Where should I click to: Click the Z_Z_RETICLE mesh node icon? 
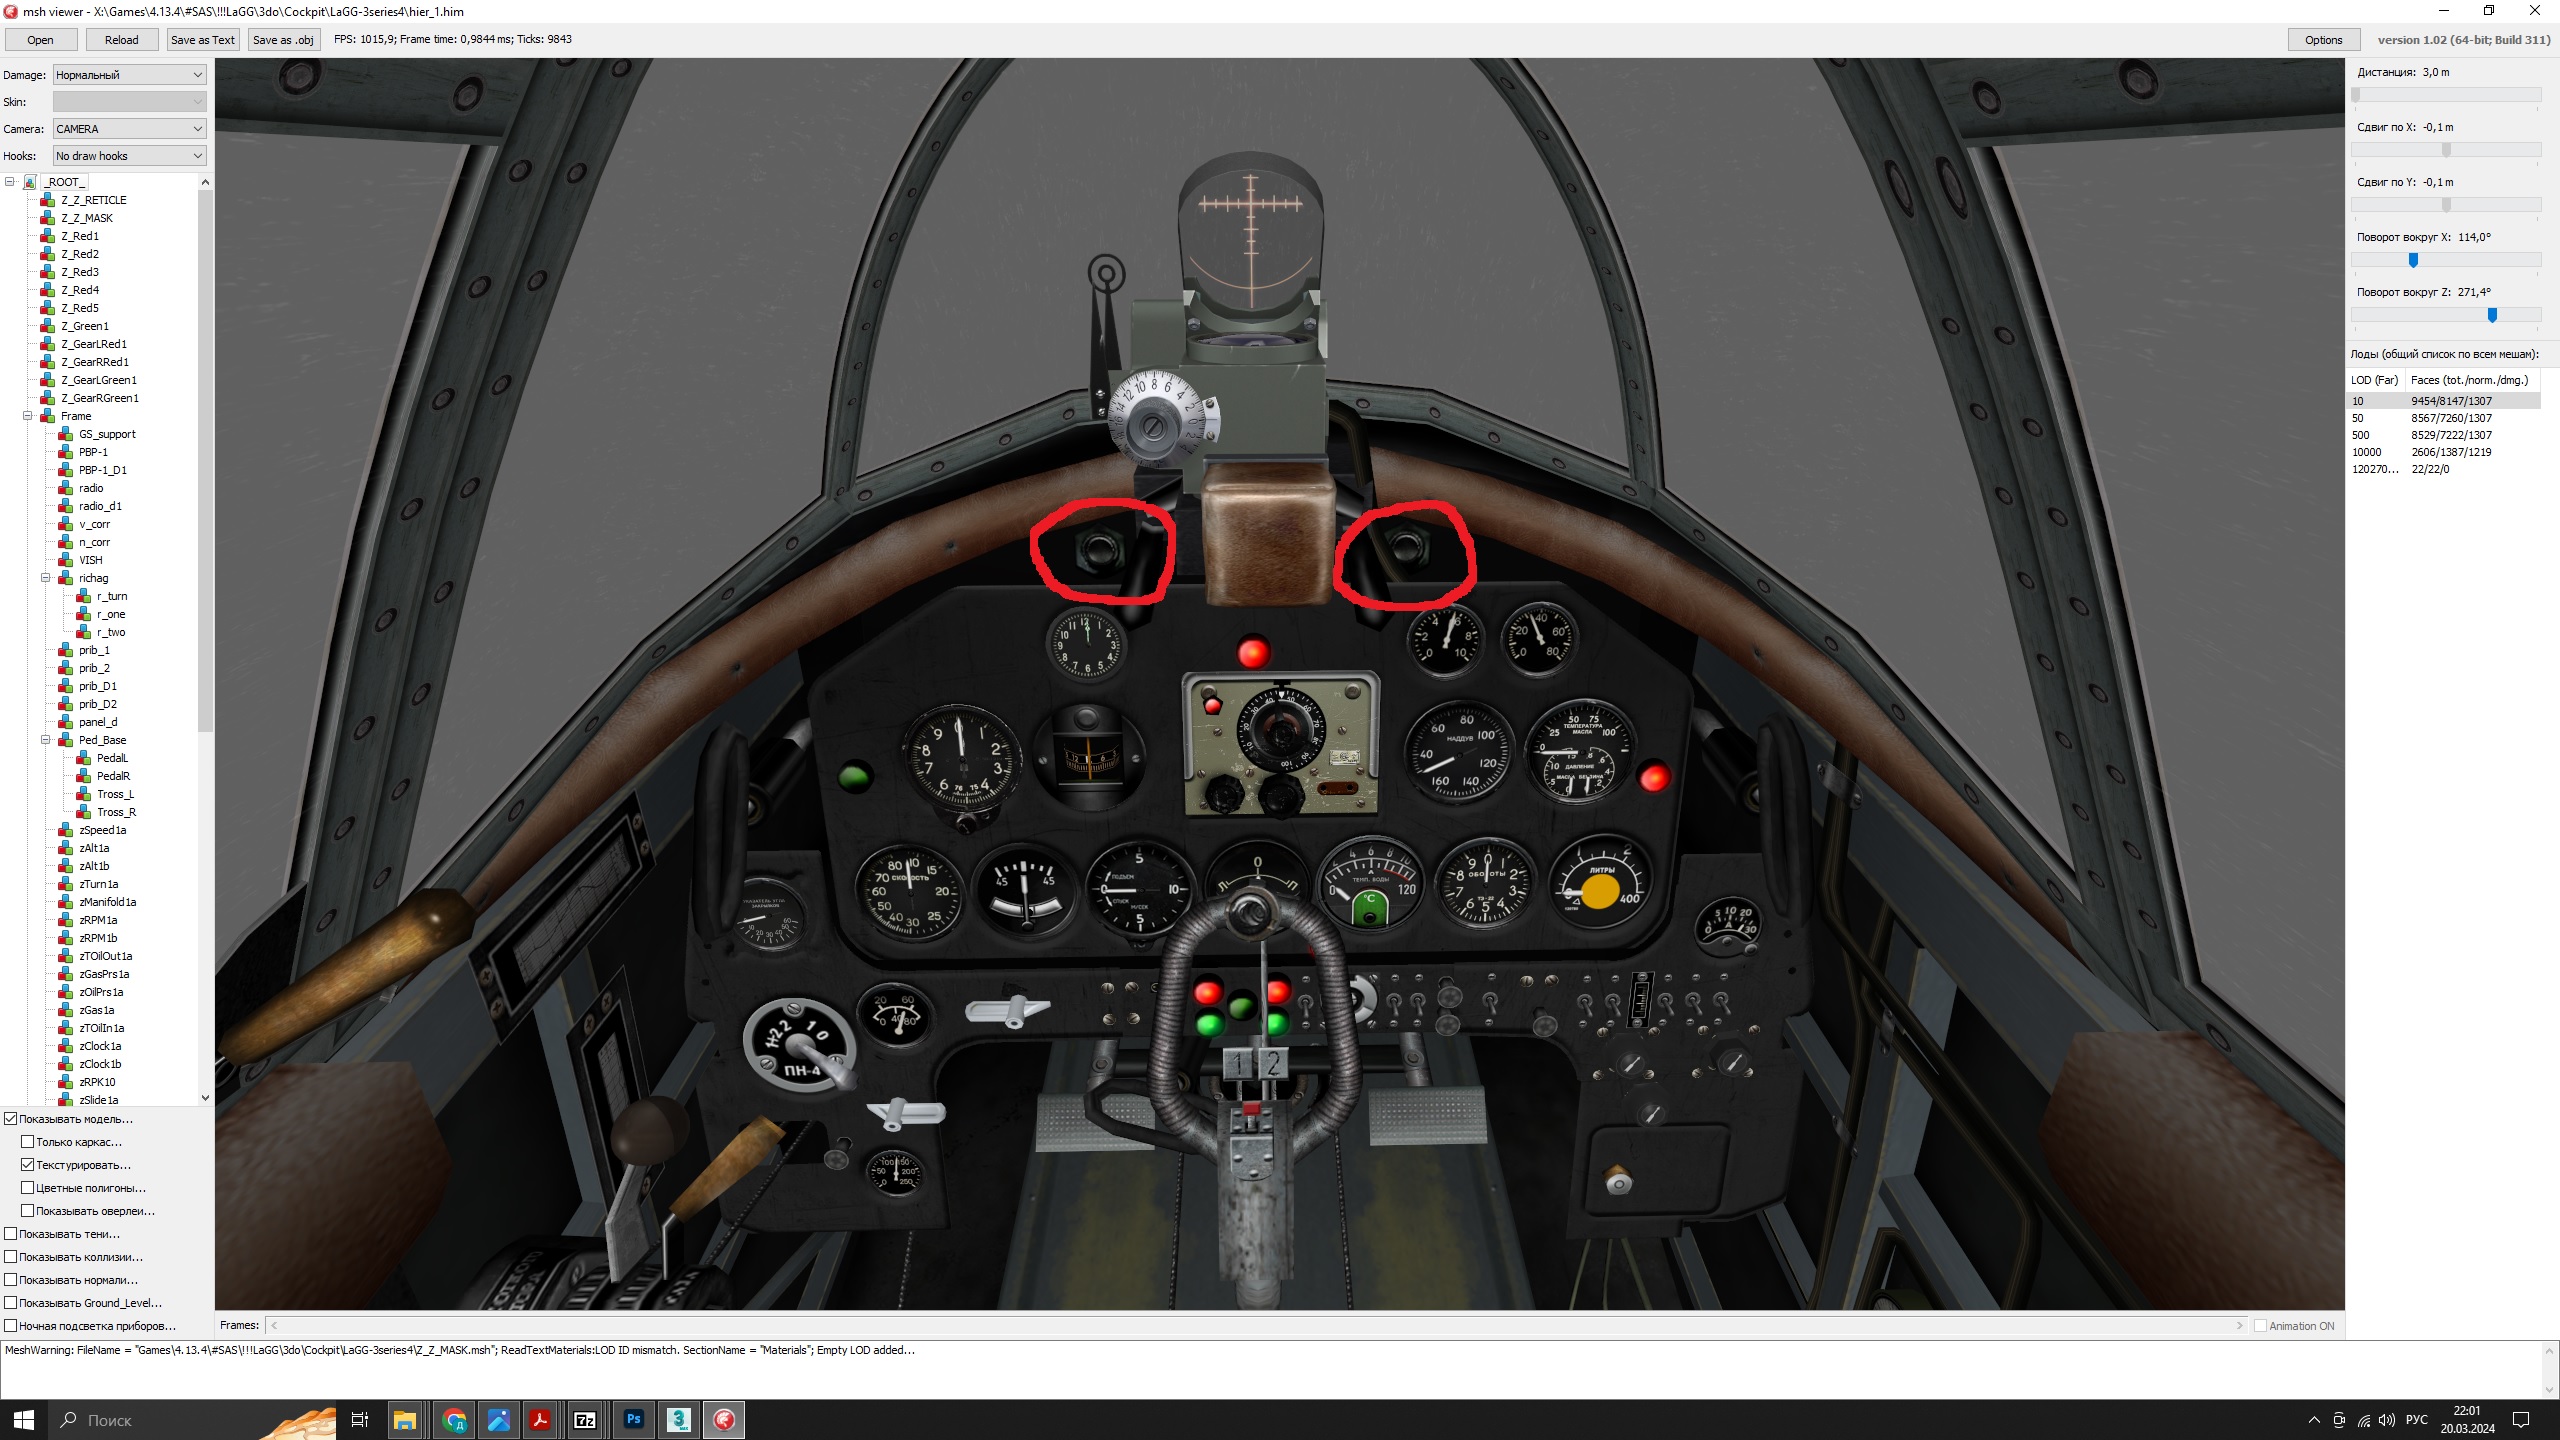pos(47,200)
